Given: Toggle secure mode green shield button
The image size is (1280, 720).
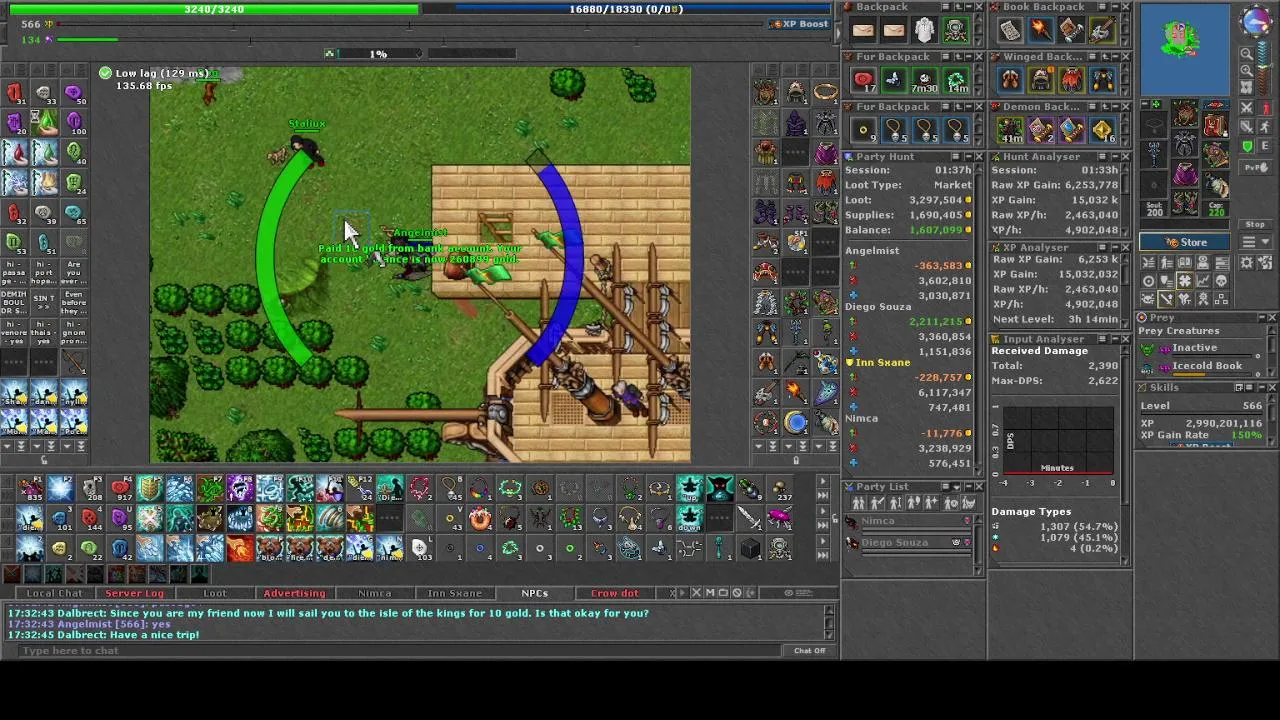Looking at the screenshot, I should tap(1247, 146).
